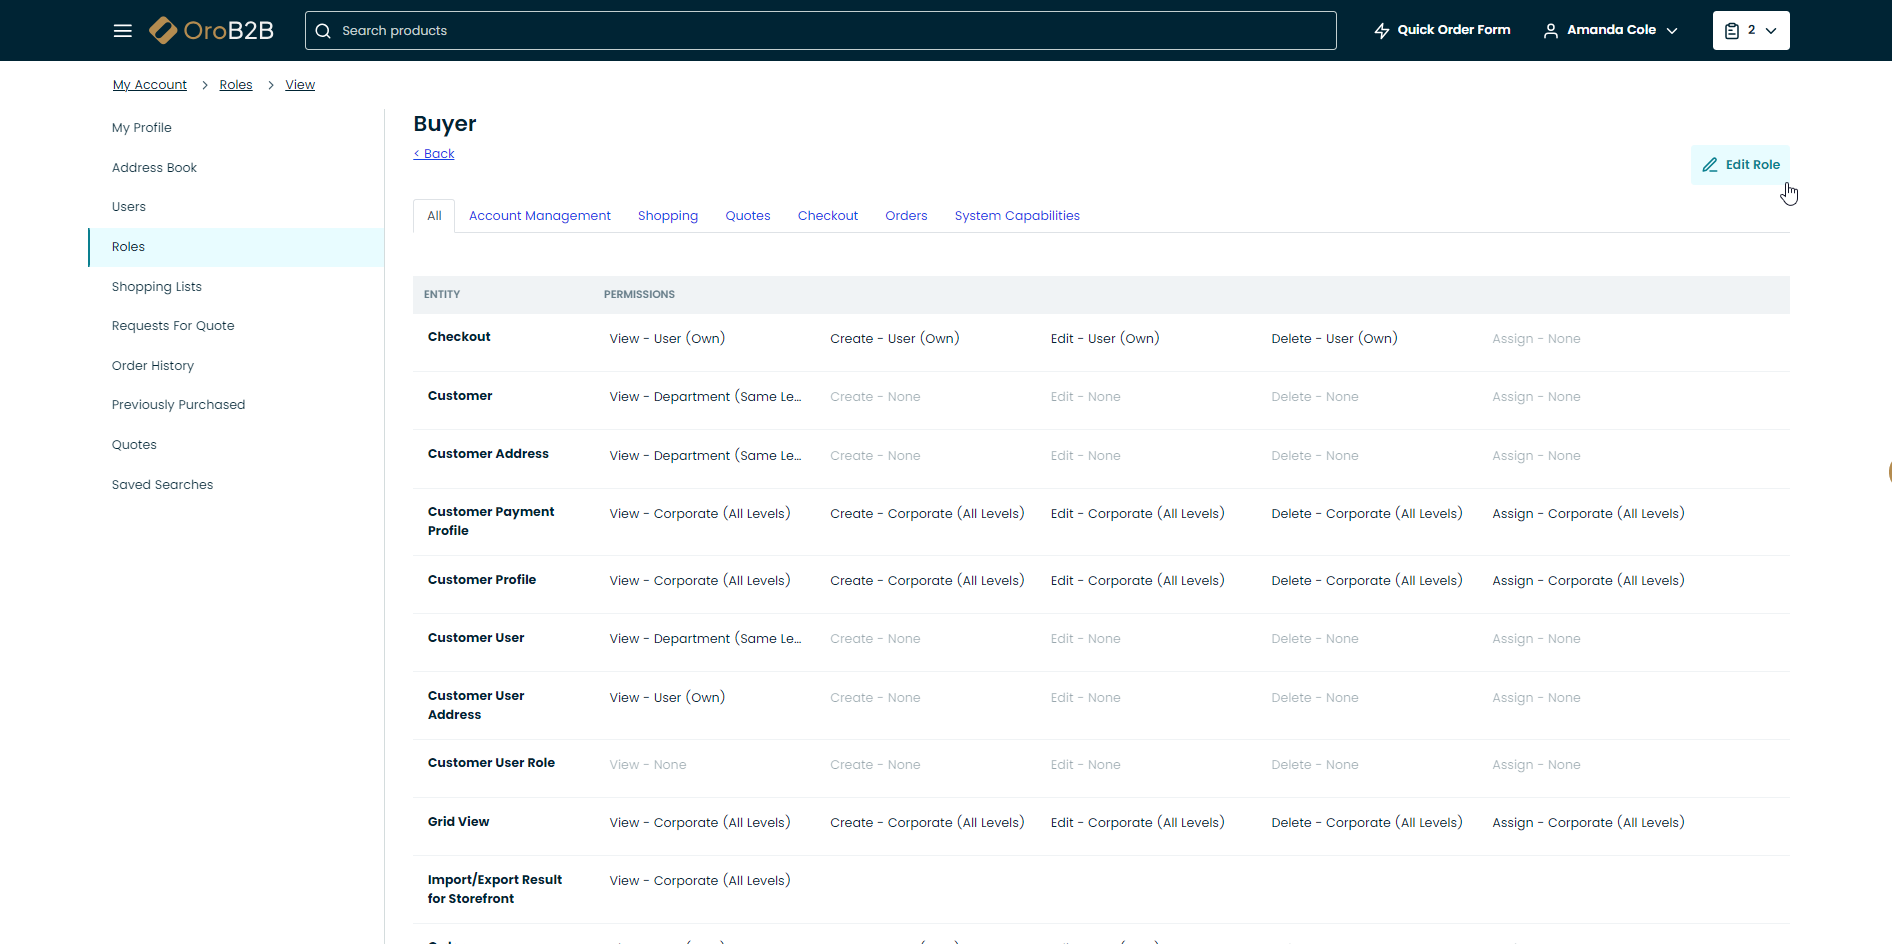This screenshot has height=944, width=1892.
Task: Open the hamburger main menu
Action: click(x=123, y=31)
